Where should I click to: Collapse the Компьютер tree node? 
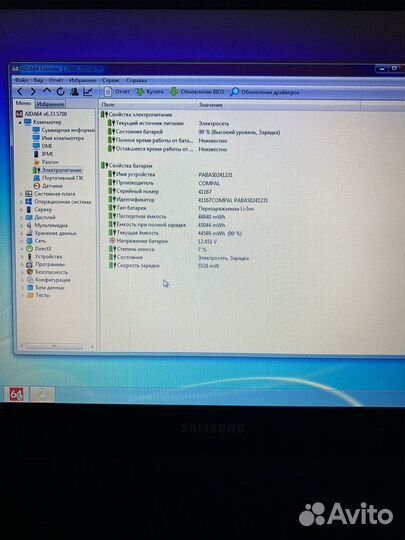[20, 122]
